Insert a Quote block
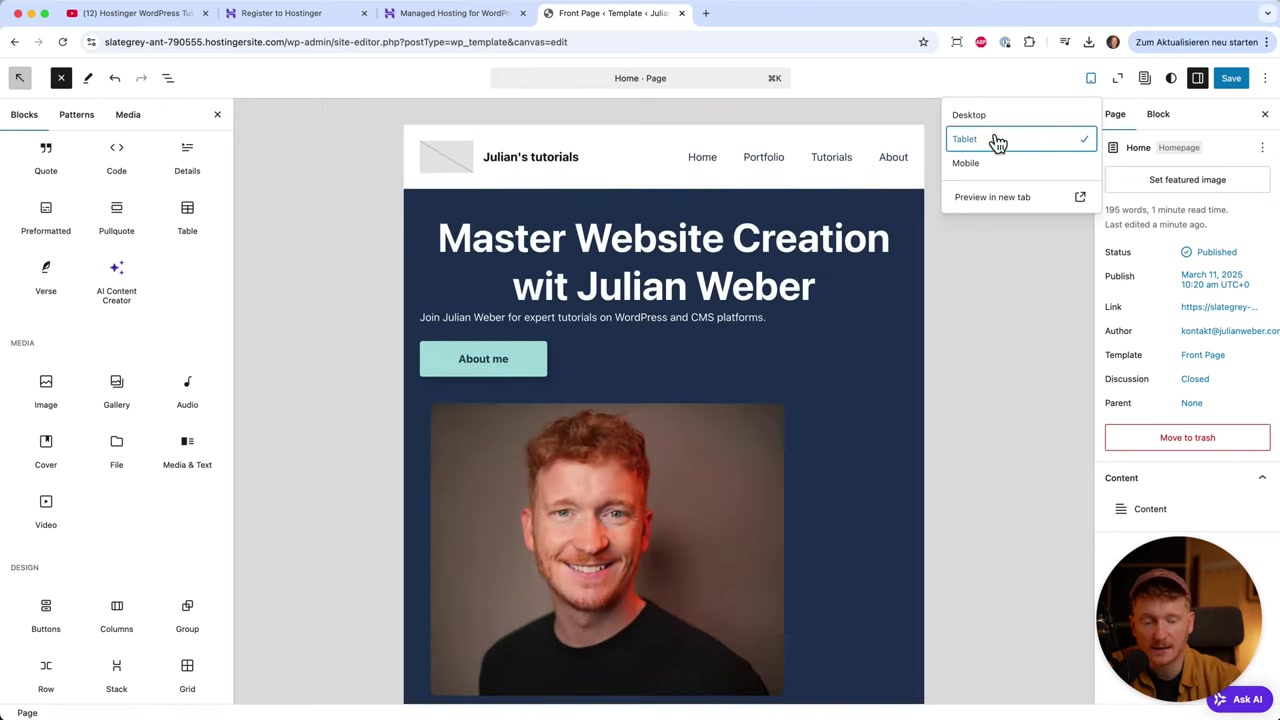The width and height of the screenshot is (1280, 720). pos(46,157)
